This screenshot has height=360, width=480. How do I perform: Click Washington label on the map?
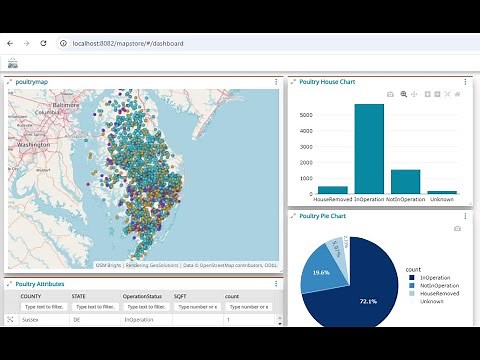click(x=33, y=145)
